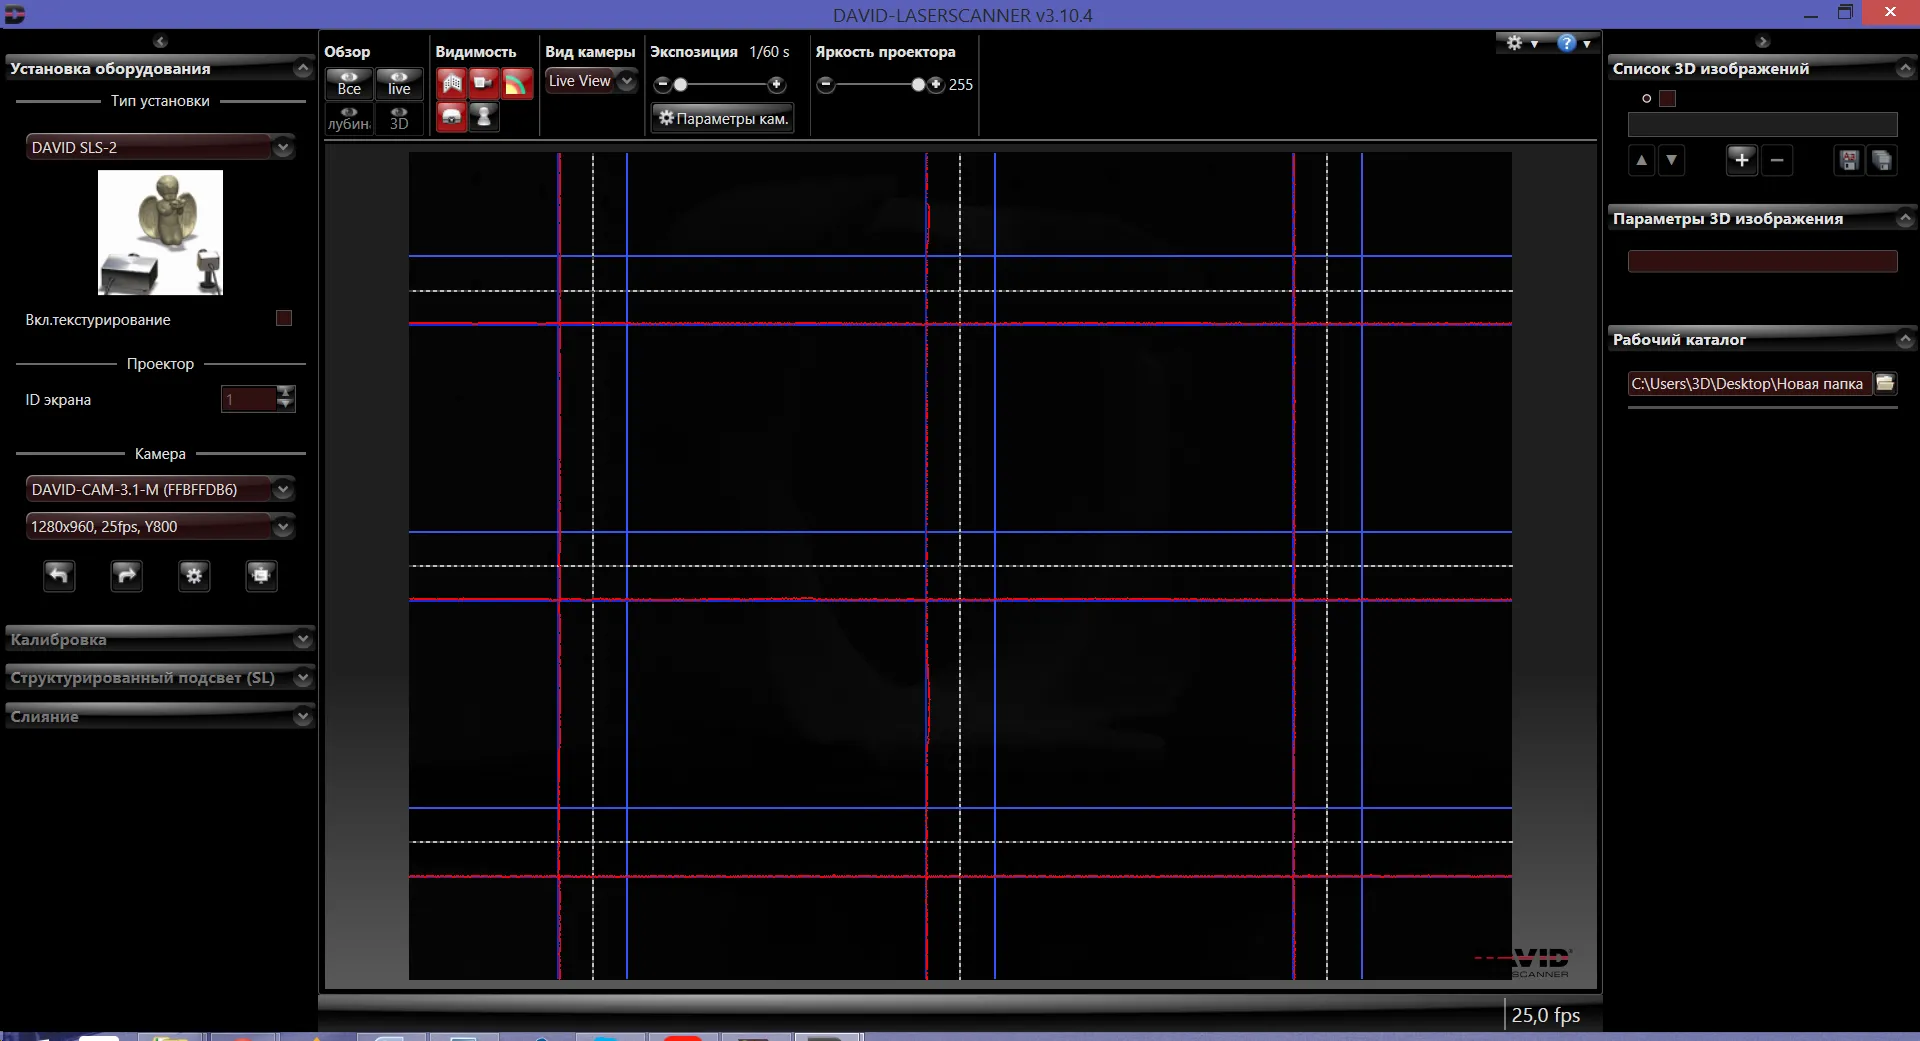Screen dimensions: 1920x1041
Task: Toggle colored depth rainbow visibility icon
Action: point(517,83)
